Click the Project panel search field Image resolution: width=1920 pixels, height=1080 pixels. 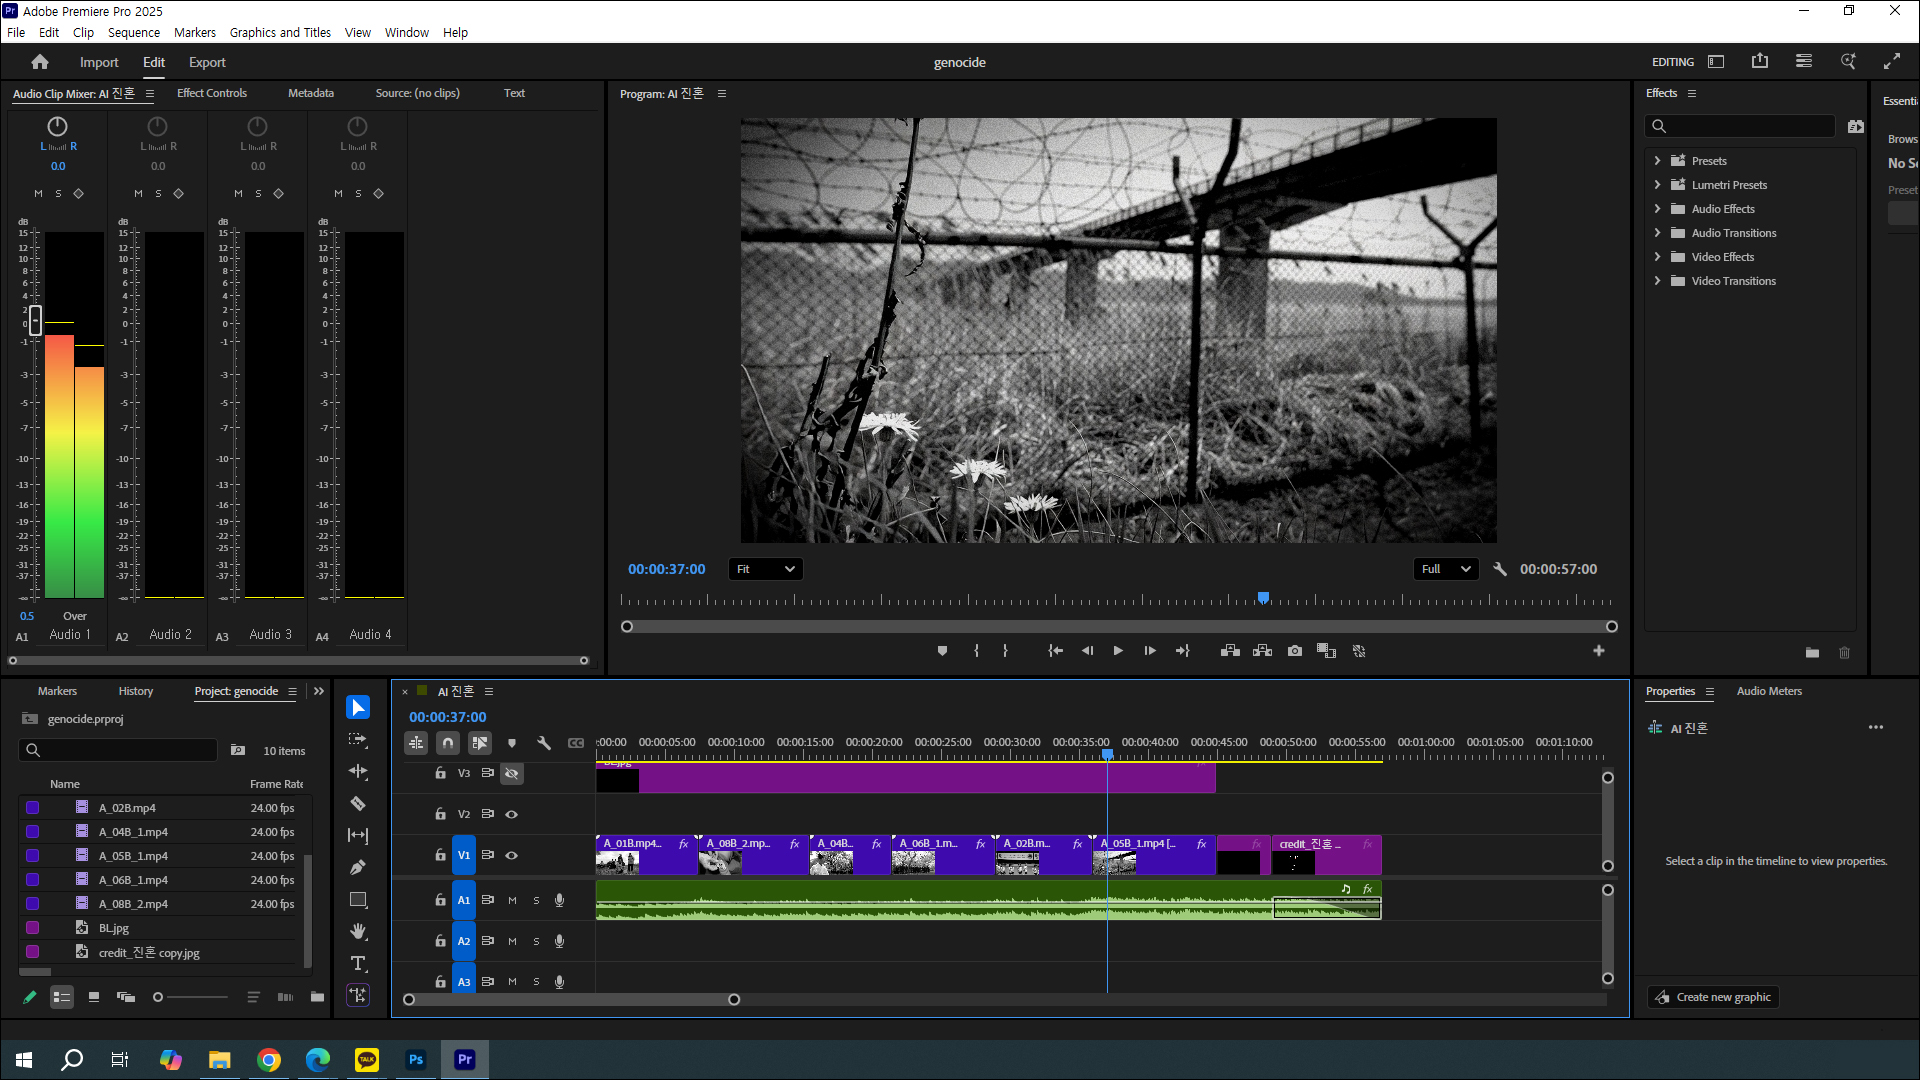pyautogui.click(x=120, y=750)
